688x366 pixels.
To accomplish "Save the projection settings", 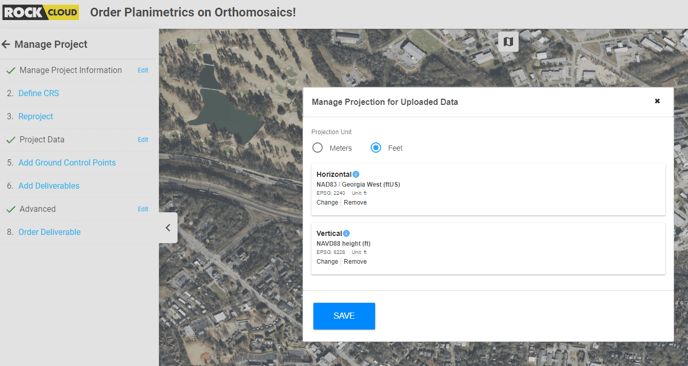I will (x=344, y=316).
